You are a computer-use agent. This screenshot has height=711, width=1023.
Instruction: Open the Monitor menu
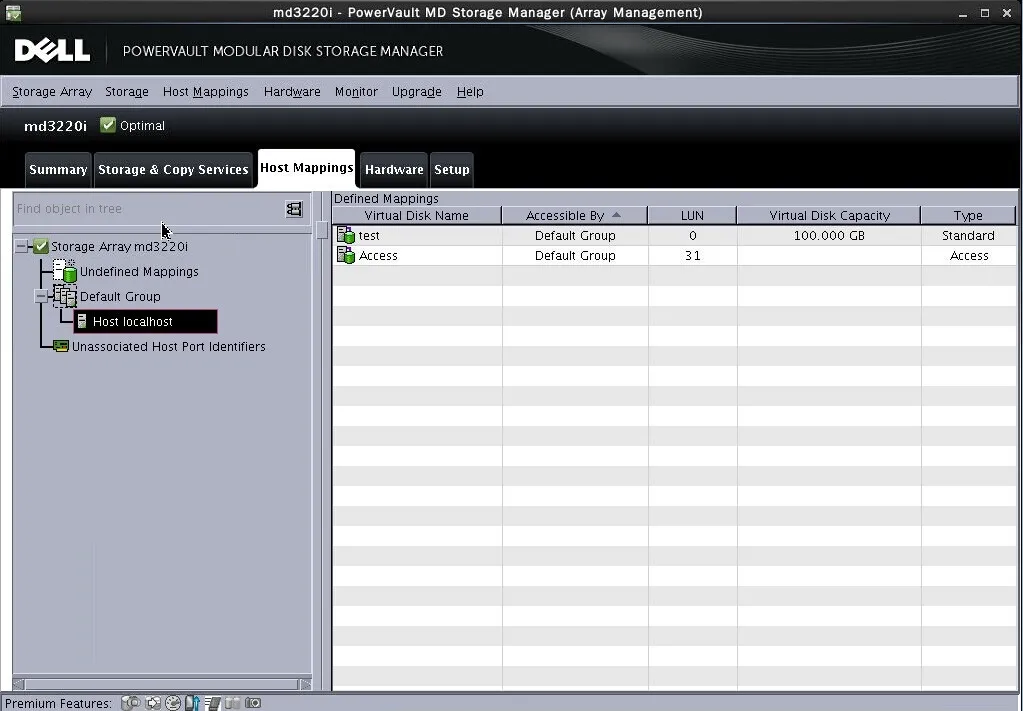click(x=356, y=92)
